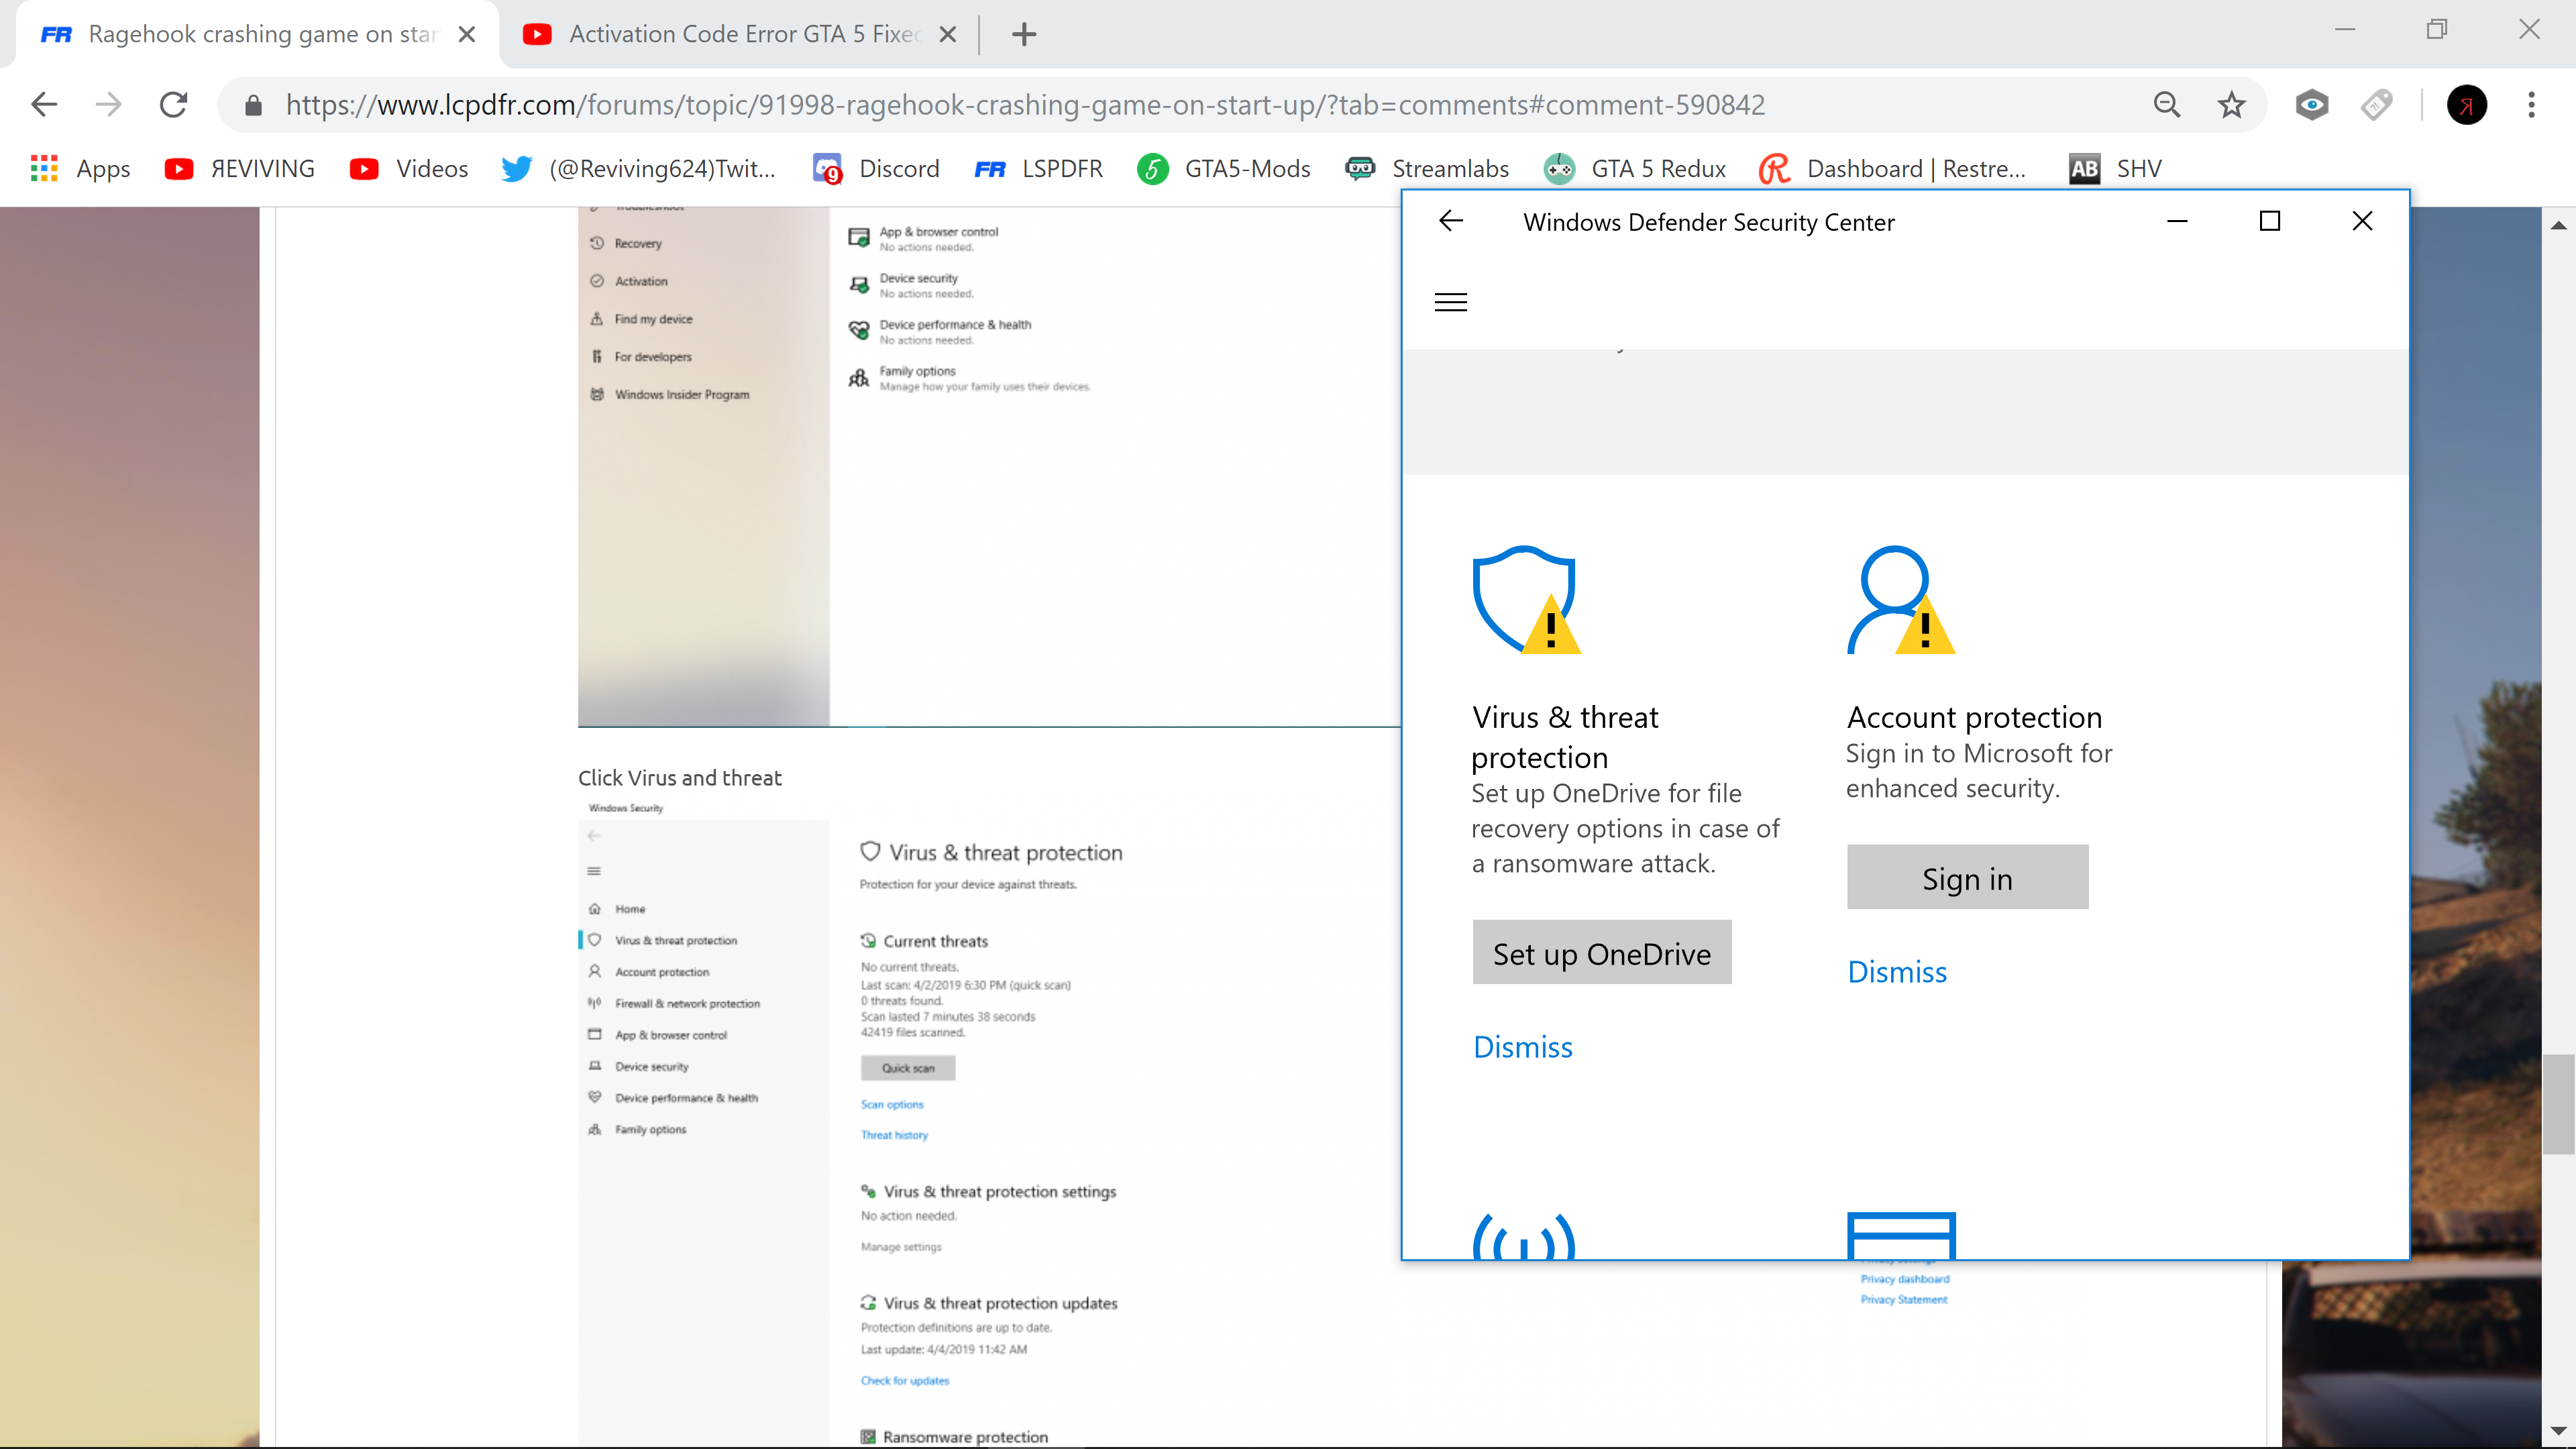Open Virus & threat protection shield icon
Screen dimensions: 2576x1449
click(1525, 599)
